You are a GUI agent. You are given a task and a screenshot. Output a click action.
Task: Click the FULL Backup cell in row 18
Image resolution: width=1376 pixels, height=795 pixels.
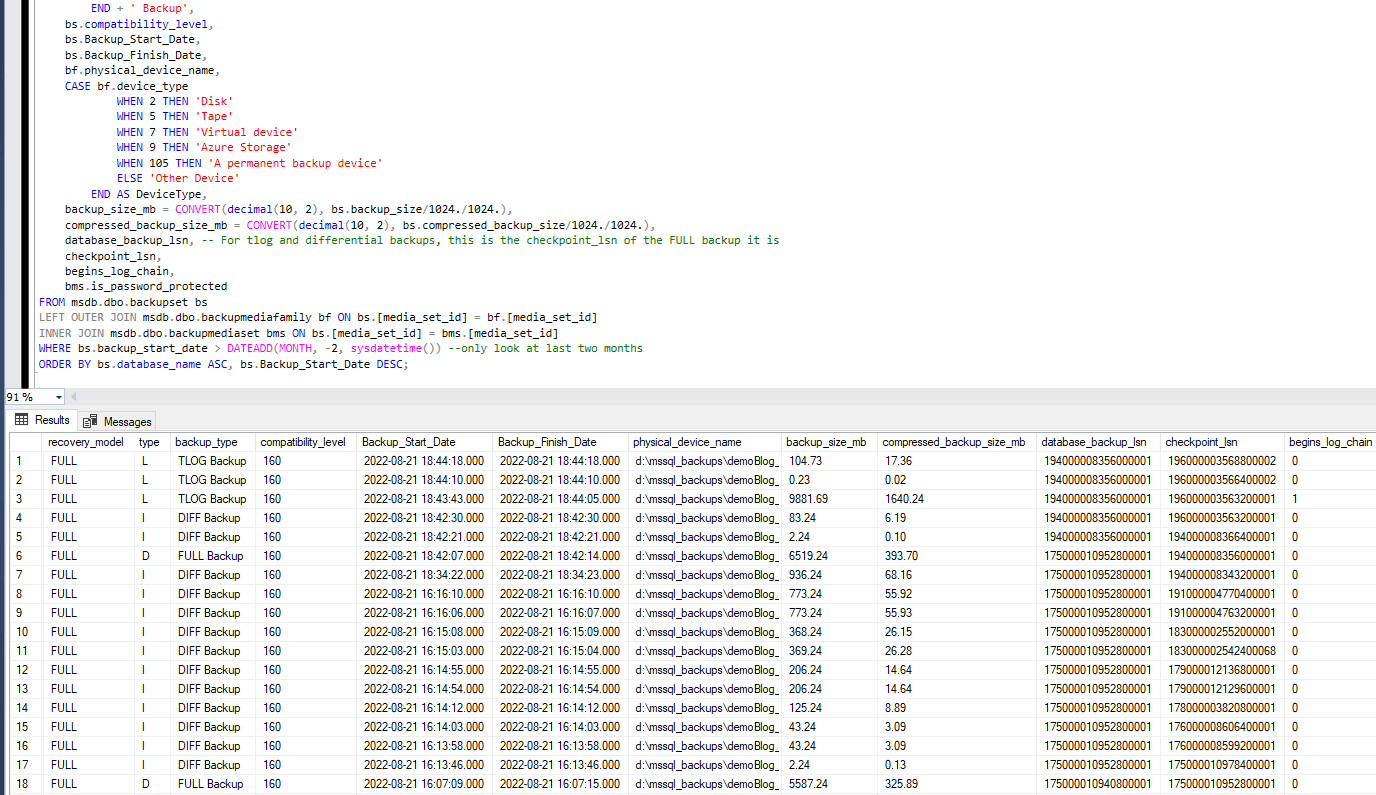coord(211,783)
